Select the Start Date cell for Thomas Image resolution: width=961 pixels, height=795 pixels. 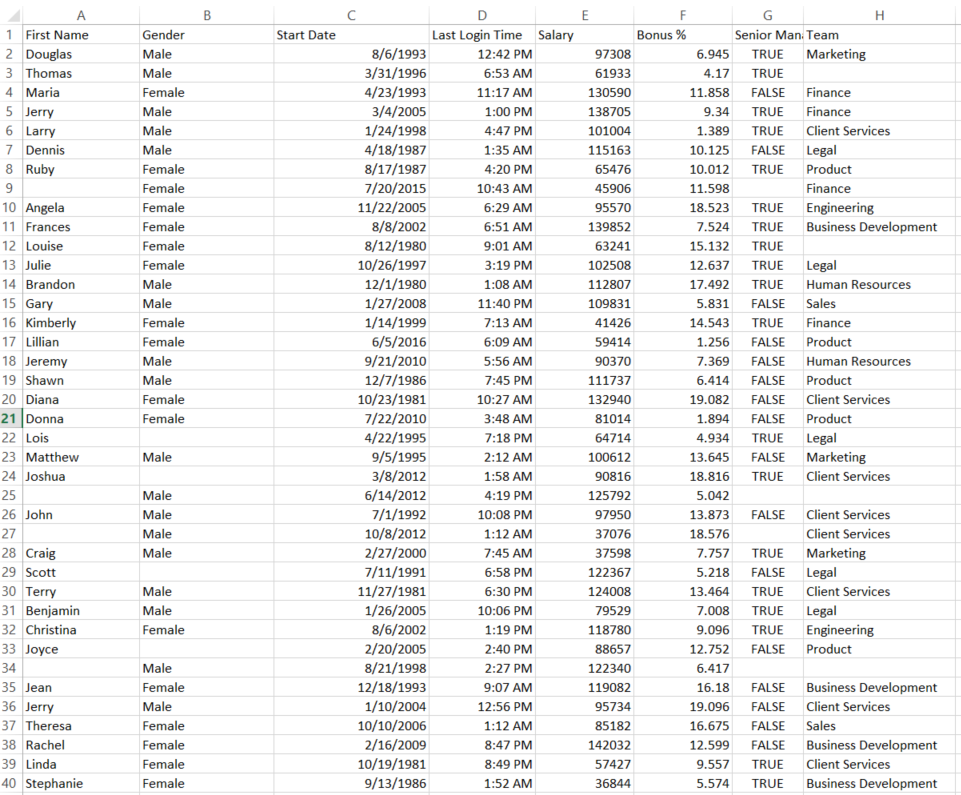(x=351, y=73)
